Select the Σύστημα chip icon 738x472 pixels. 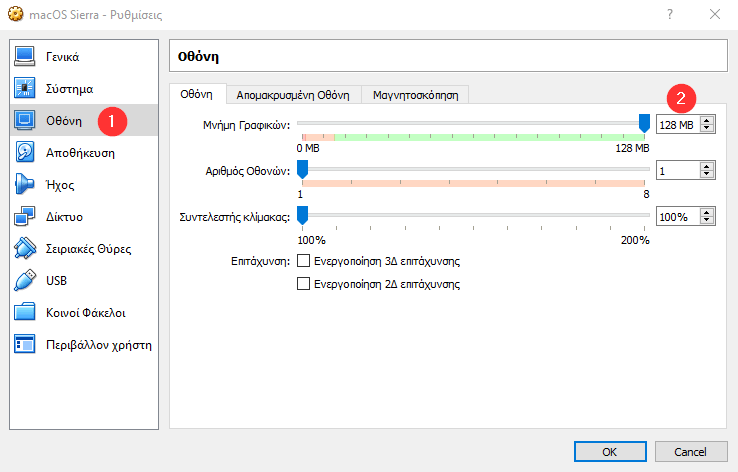click(x=24, y=88)
